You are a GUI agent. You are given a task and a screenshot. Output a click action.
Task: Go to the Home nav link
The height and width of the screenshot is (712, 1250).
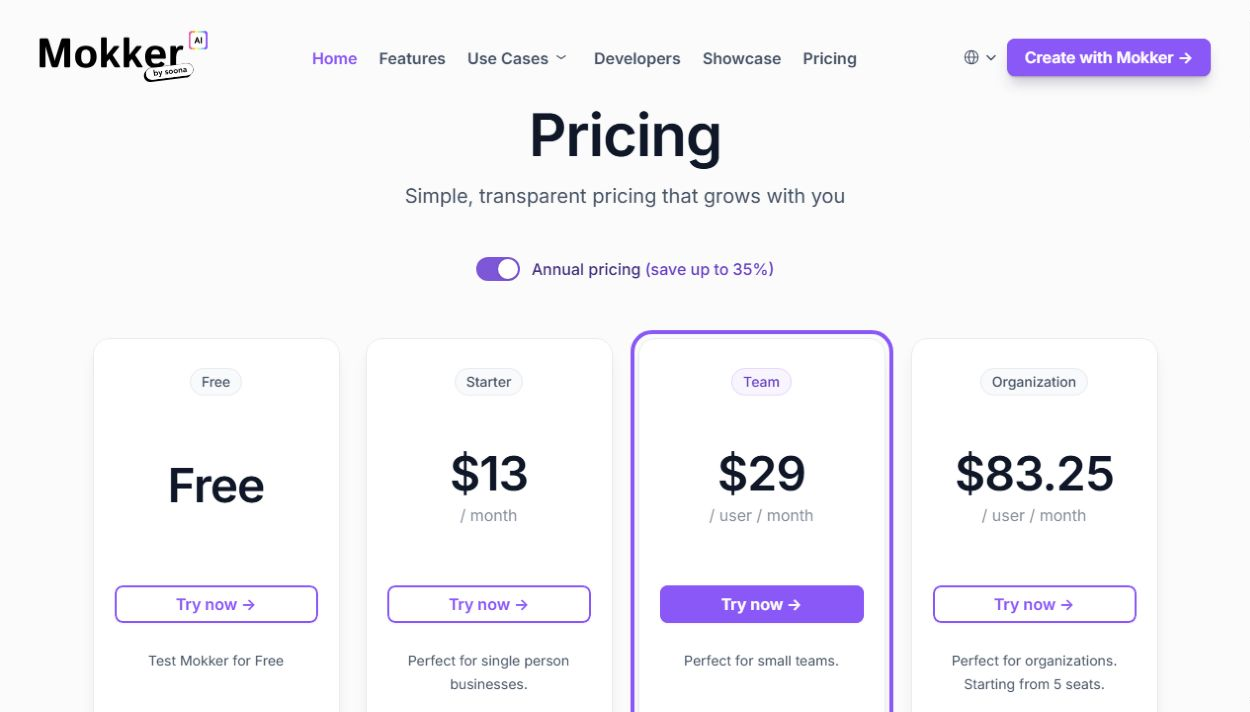[334, 58]
